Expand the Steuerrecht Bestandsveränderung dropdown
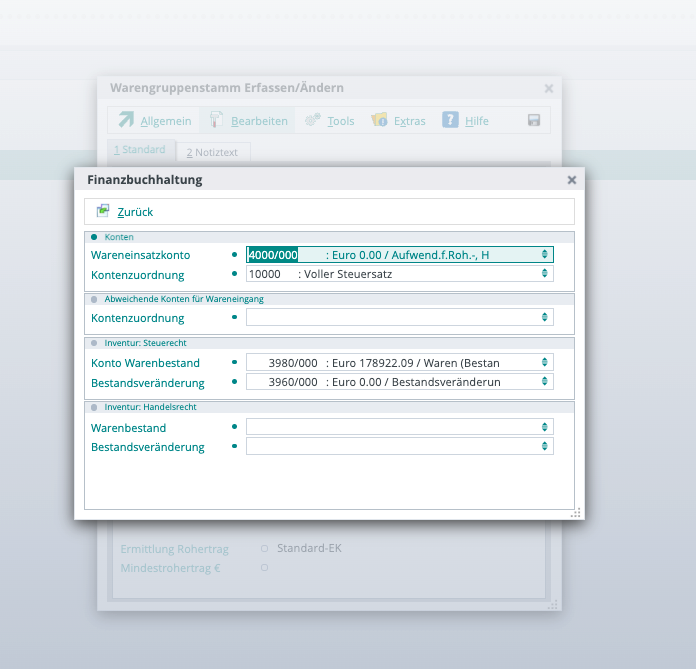 point(544,382)
